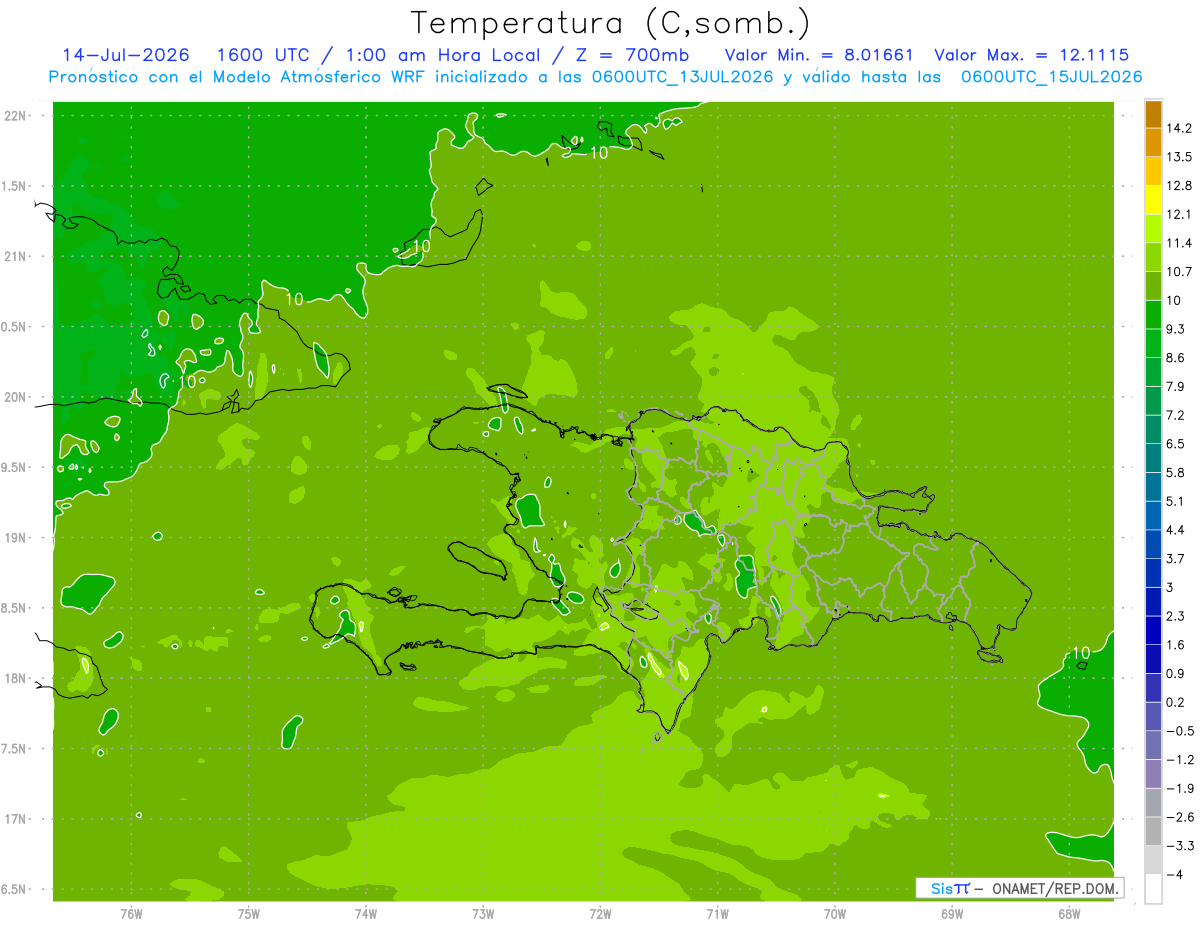Screen dimensions: 1200x927
Task: Click the '75W' longitude axis label
Action: 249,914
